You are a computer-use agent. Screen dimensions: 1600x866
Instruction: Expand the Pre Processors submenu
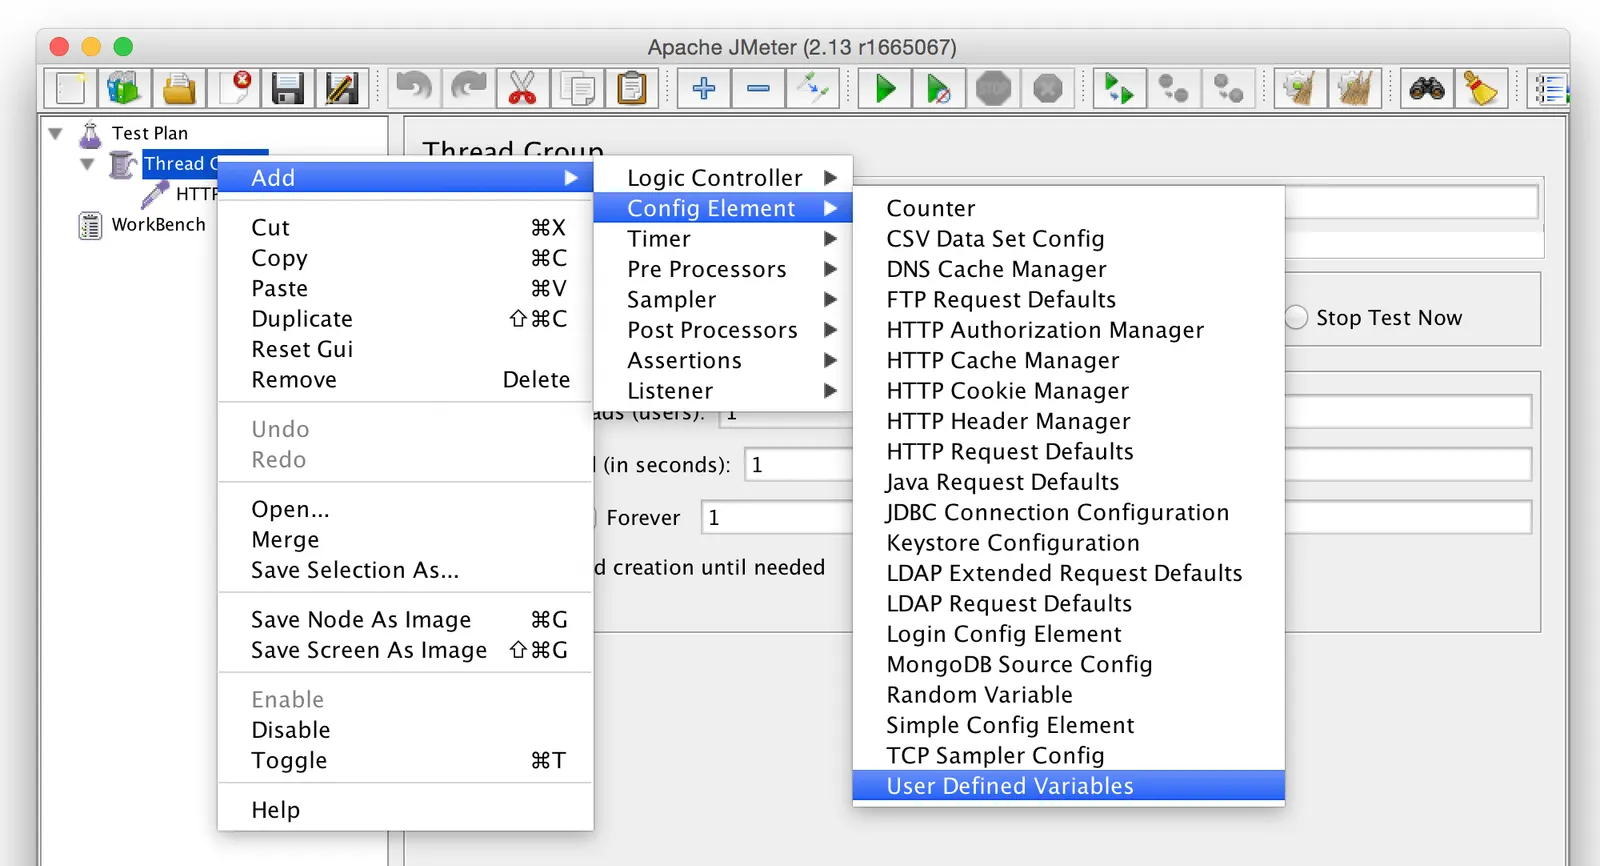click(x=722, y=269)
